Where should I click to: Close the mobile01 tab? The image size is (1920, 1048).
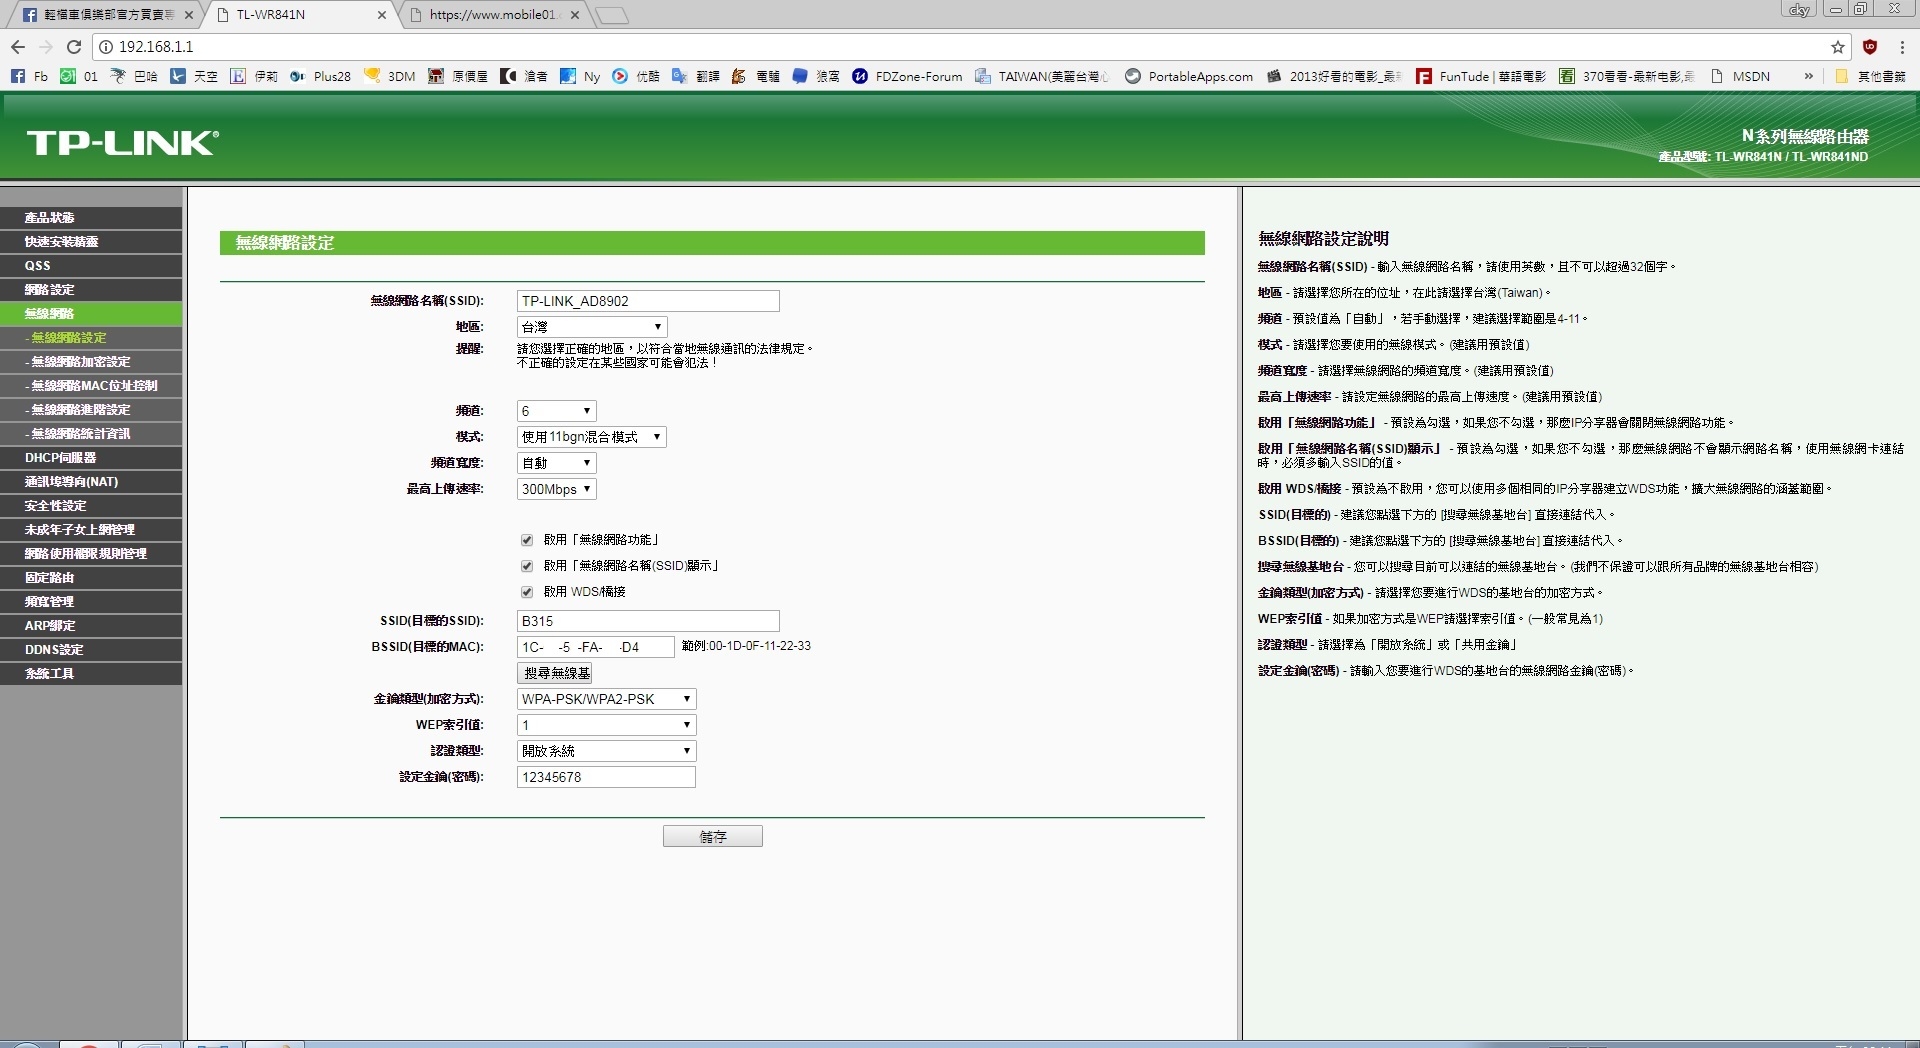click(x=574, y=15)
